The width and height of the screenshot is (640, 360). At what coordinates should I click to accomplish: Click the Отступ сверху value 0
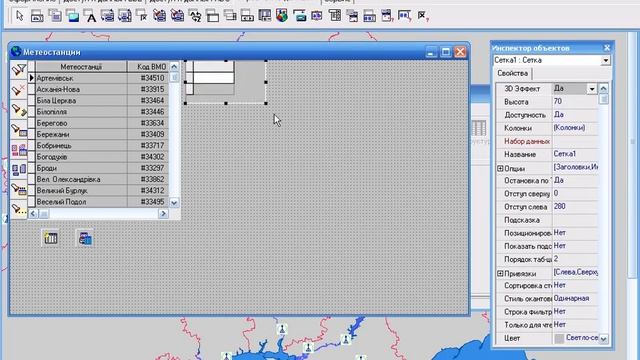(575, 193)
